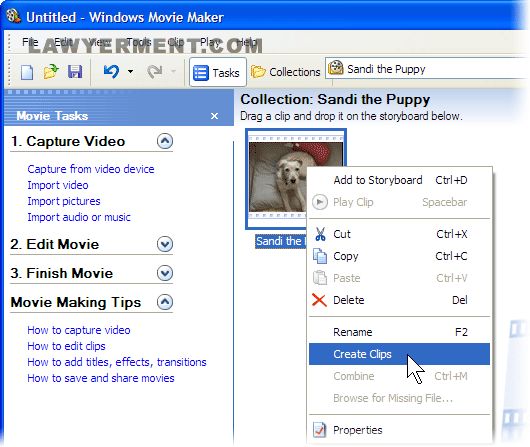Screen dimensions: 530x447
Task: Toggle the Tasks pane button
Action: [217, 72]
